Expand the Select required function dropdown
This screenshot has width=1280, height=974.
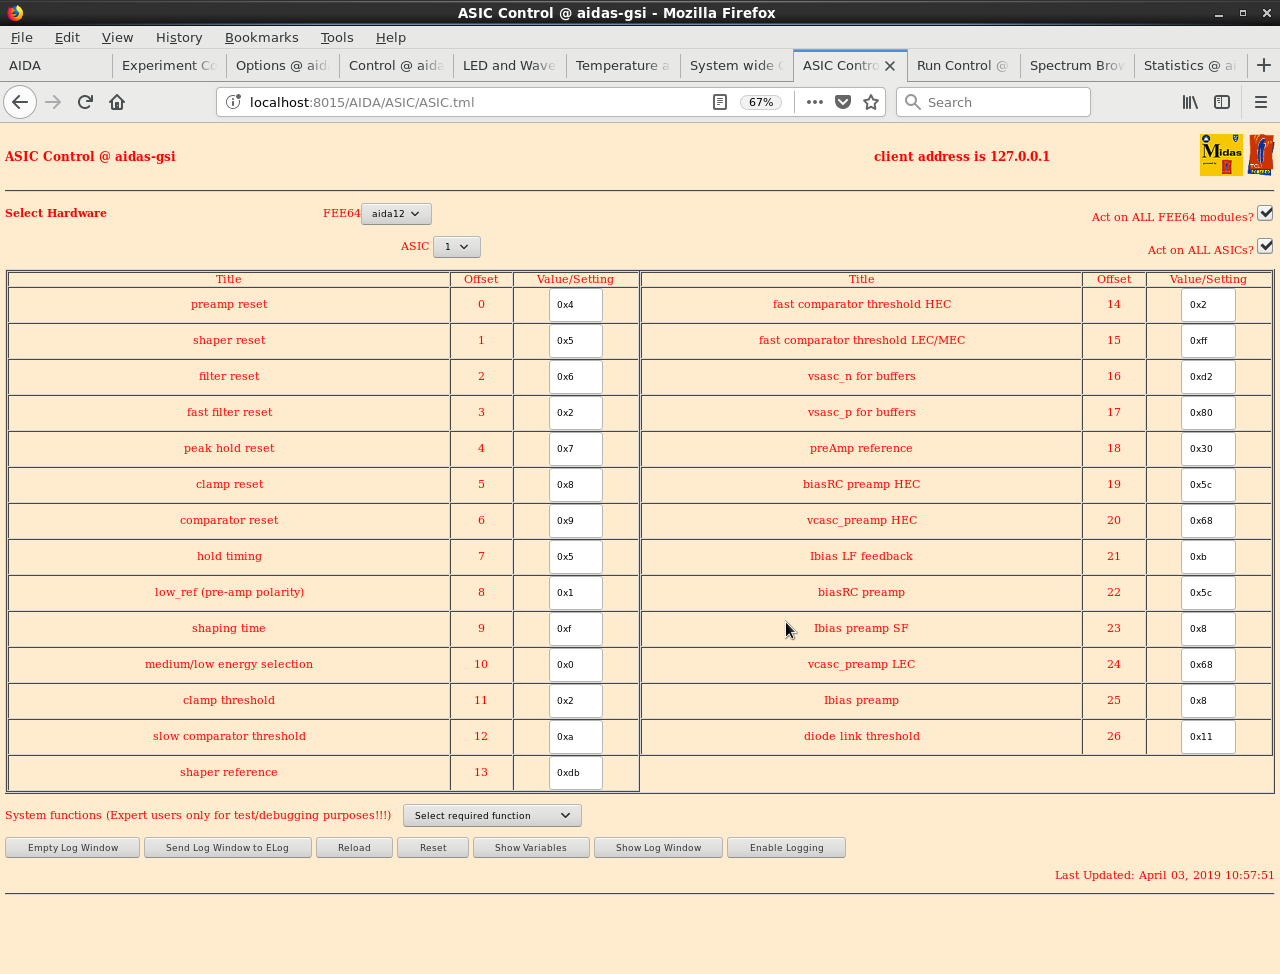coord(492,816)
